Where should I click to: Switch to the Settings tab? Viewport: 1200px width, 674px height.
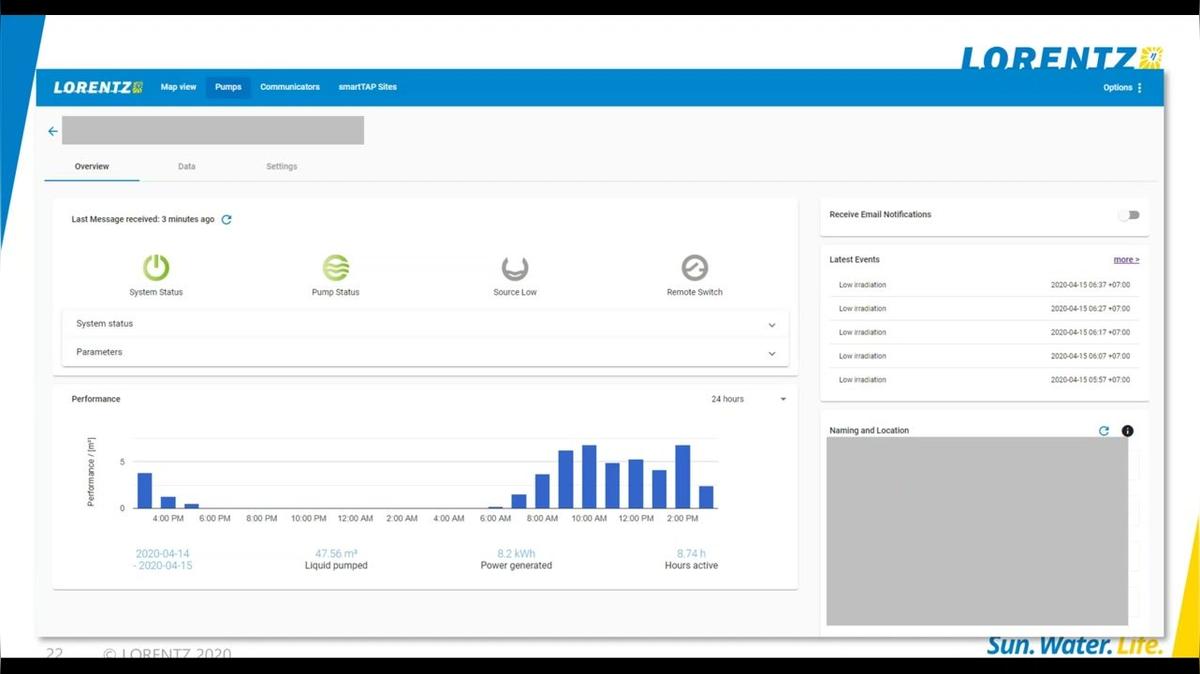pos(281,166)
